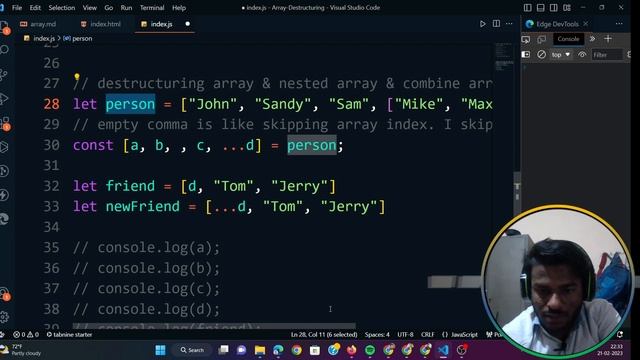Open the Run and Debug view
640x360 pixels.
pos(4,99)
